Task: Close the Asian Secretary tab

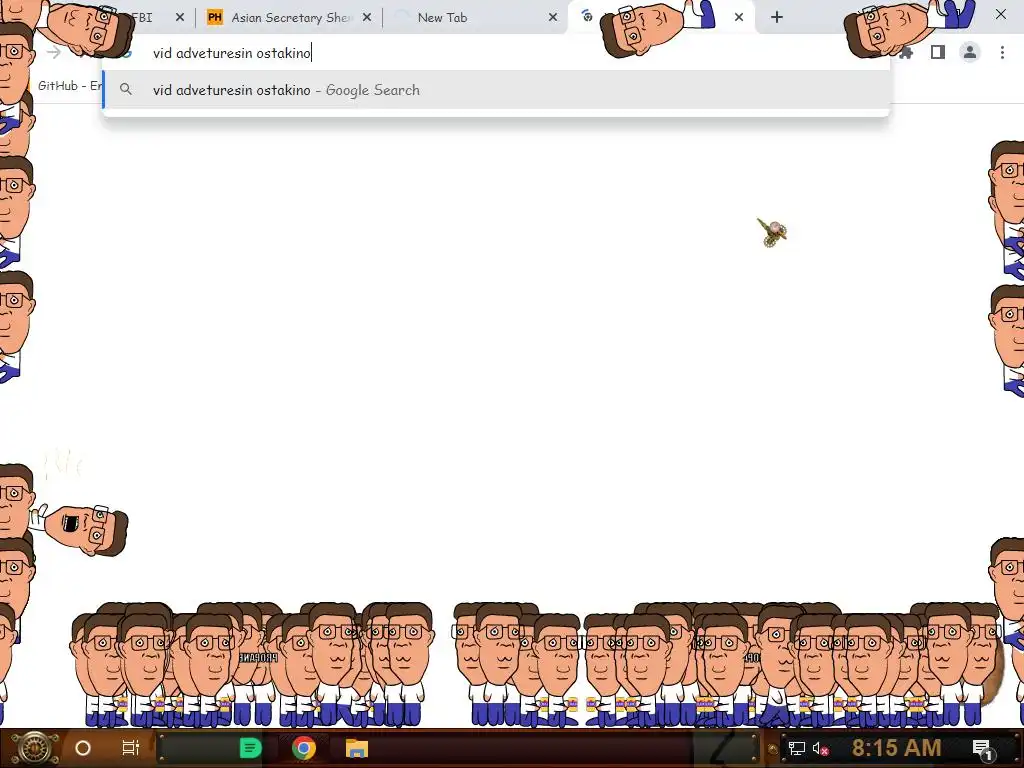Action: point(367,18)
